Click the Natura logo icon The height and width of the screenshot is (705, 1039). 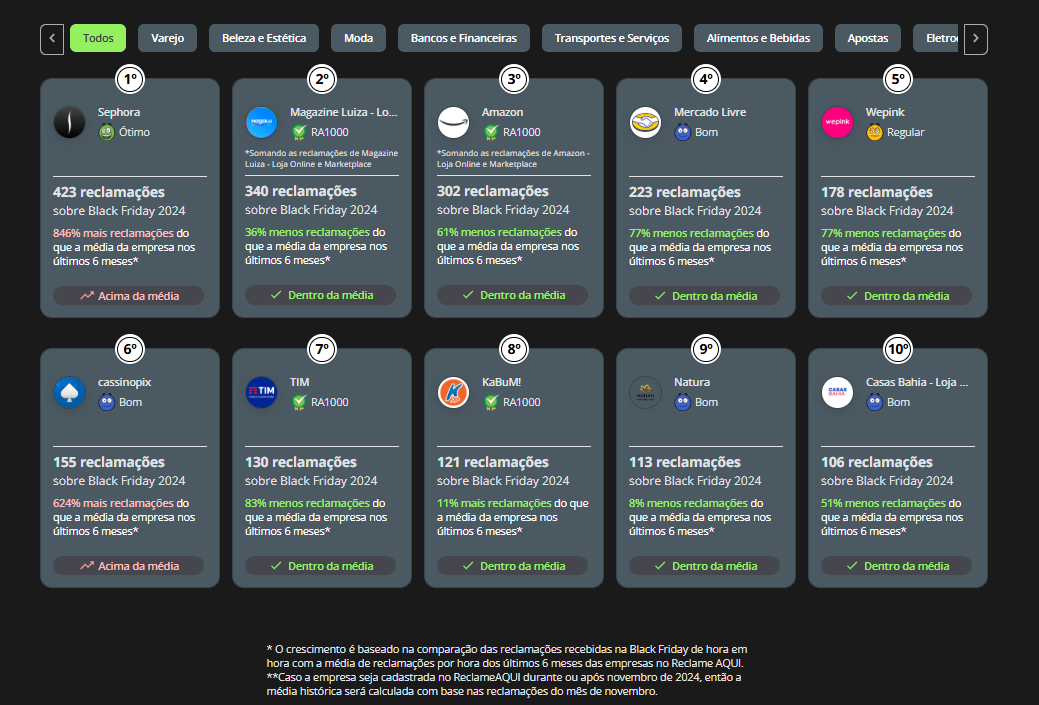point(645,392)
